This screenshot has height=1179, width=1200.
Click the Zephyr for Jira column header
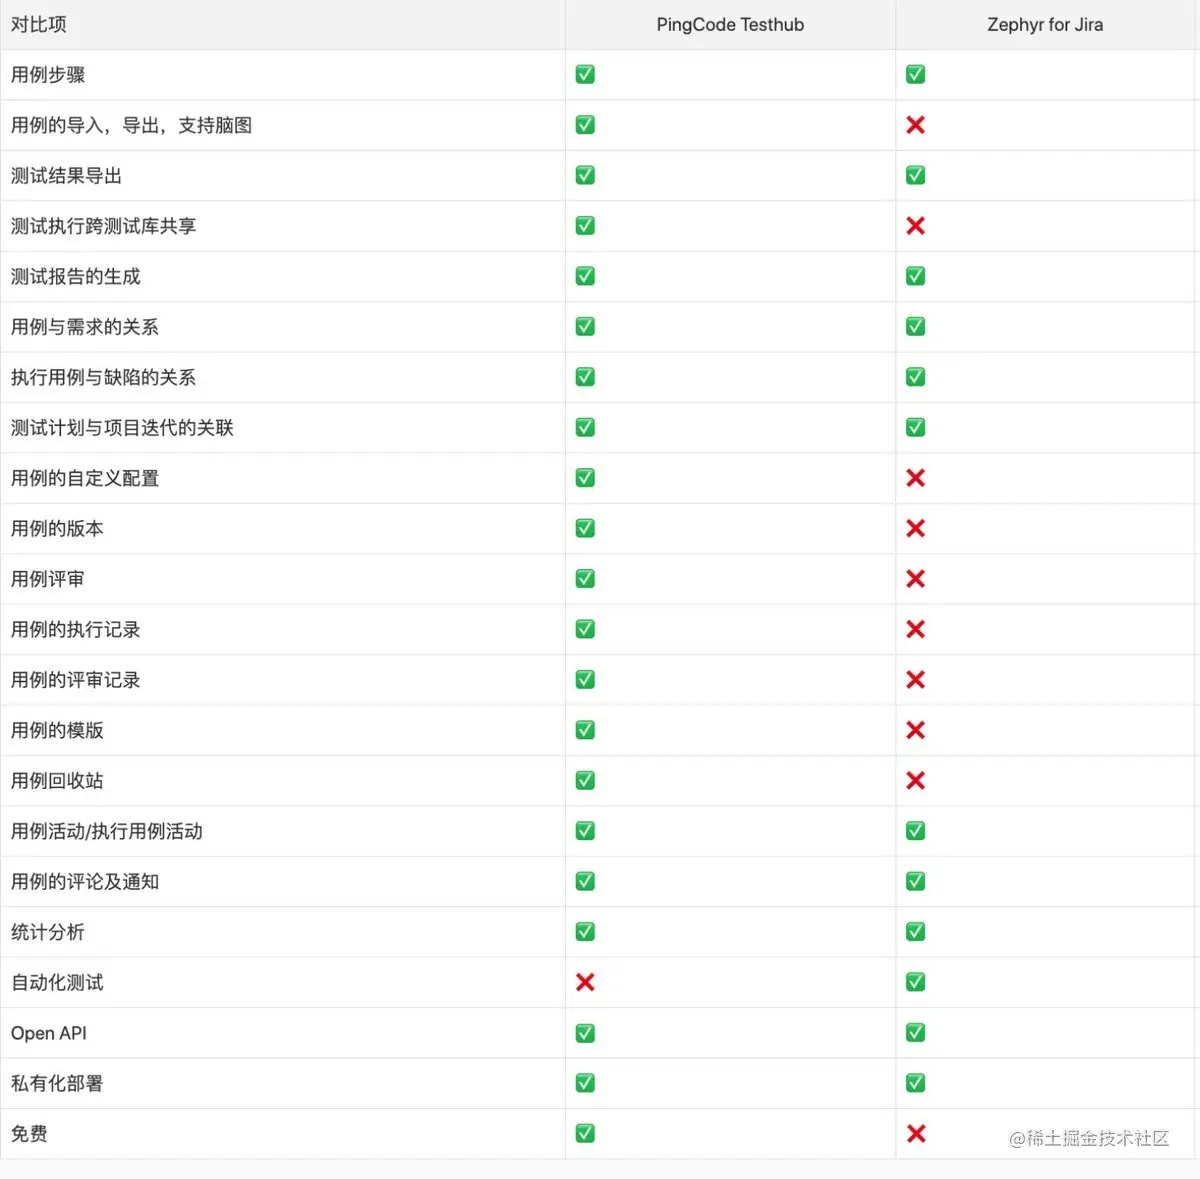1045,25
